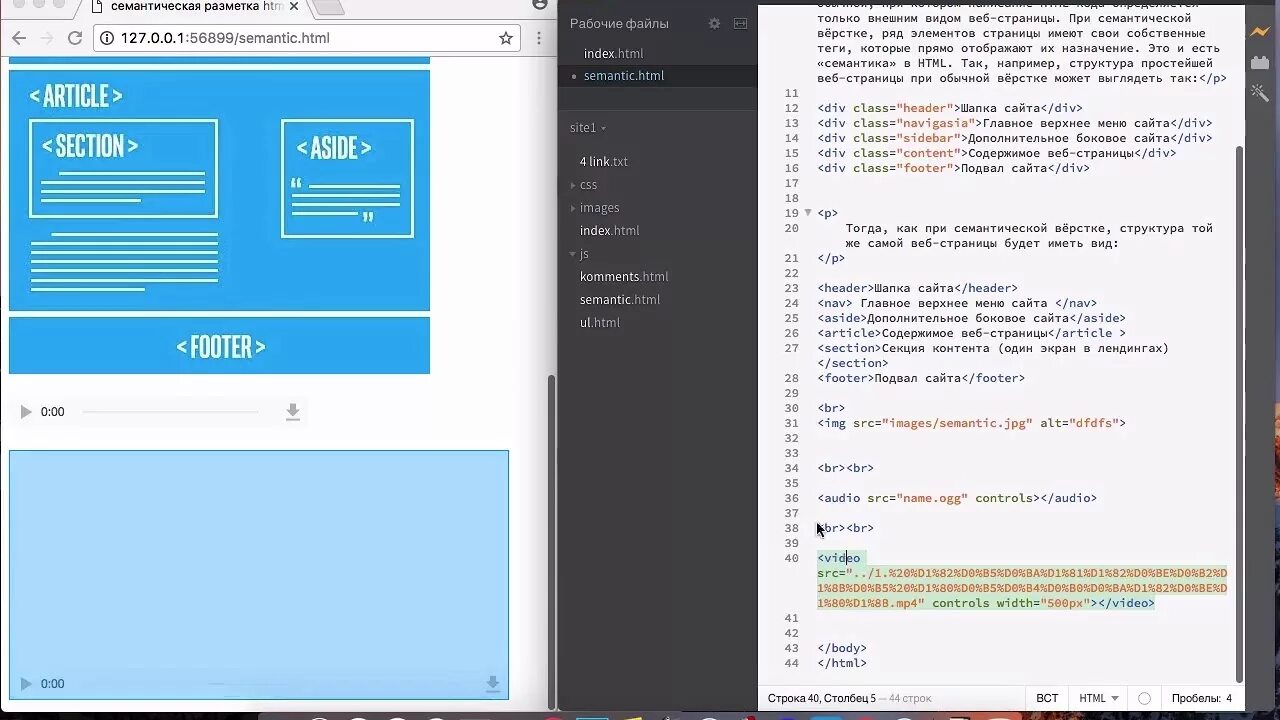
Task: Open index.html in site1 tree
Action: (609, 231)
